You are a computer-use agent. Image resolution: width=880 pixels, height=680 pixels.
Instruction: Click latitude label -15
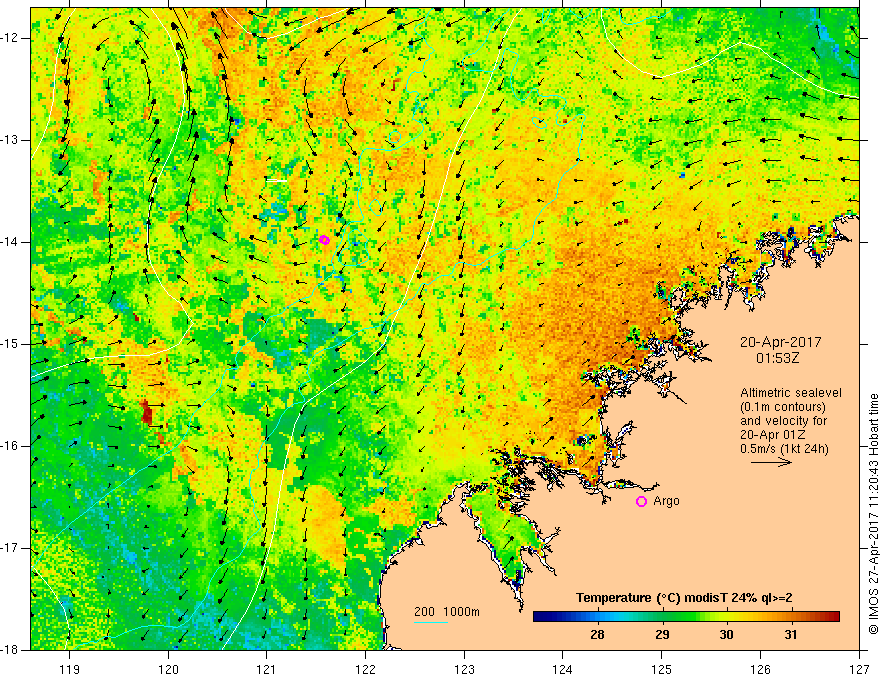pyautogui.click(x=12, y=344)
